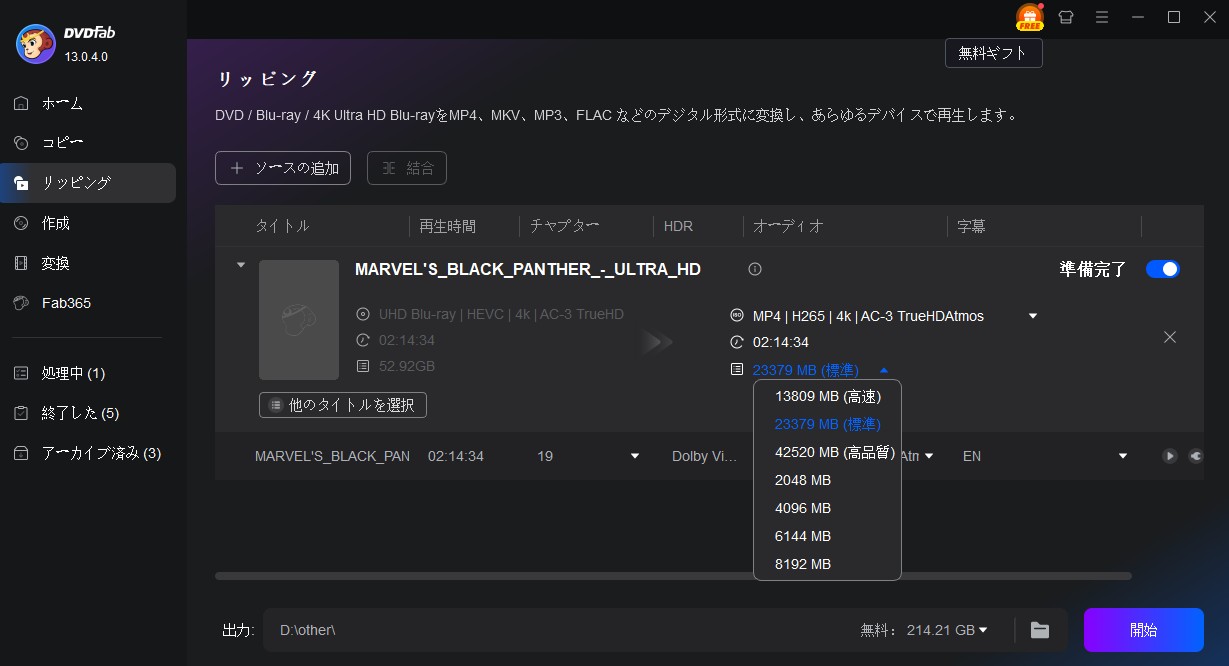Open the skin/theme shirt icon
The height and width of the screenshot is (666, 1229).
tap(1066, 17)
